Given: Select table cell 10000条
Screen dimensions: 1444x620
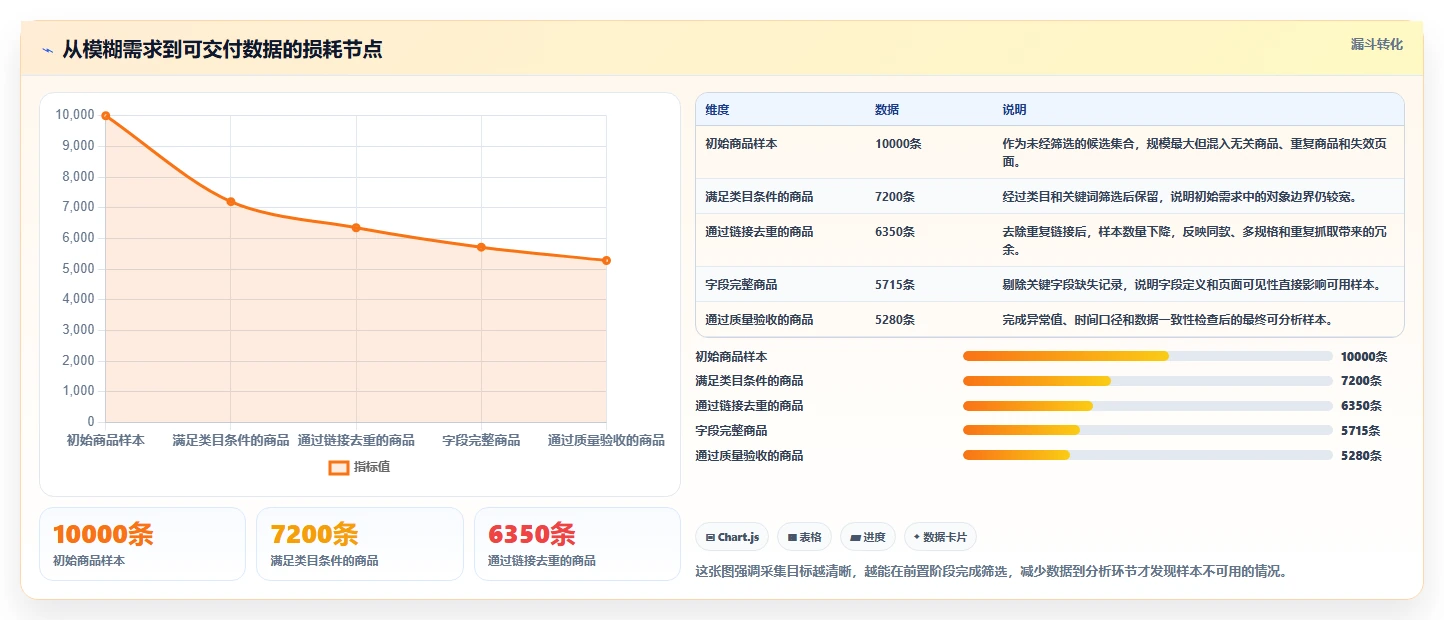Looking at the screenshot, I should point(898,144).
